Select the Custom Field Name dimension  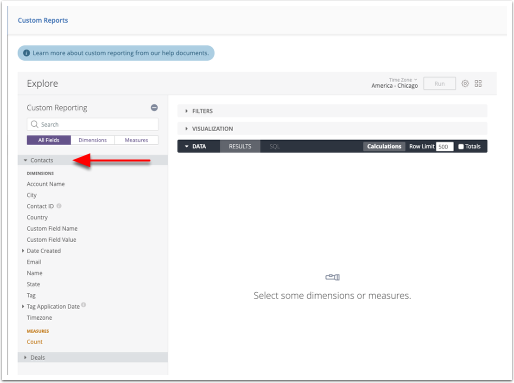[x=52, y=229]
